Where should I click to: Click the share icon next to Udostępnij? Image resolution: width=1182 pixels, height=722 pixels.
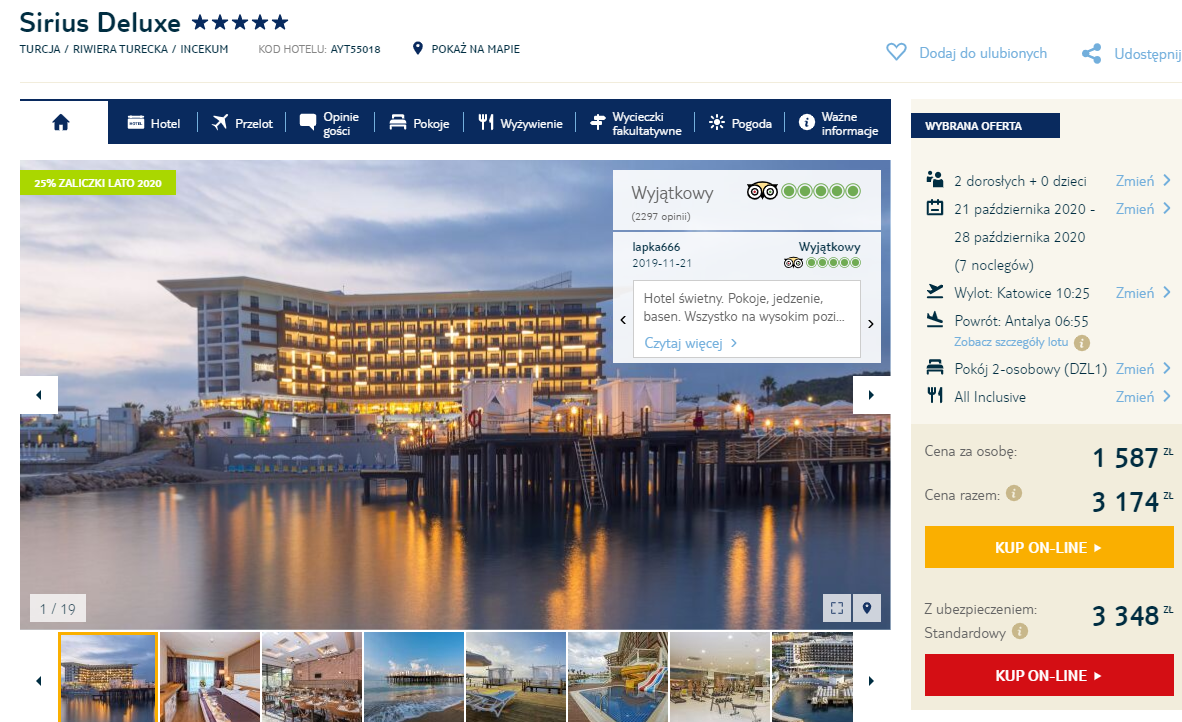click(1092, 54)
